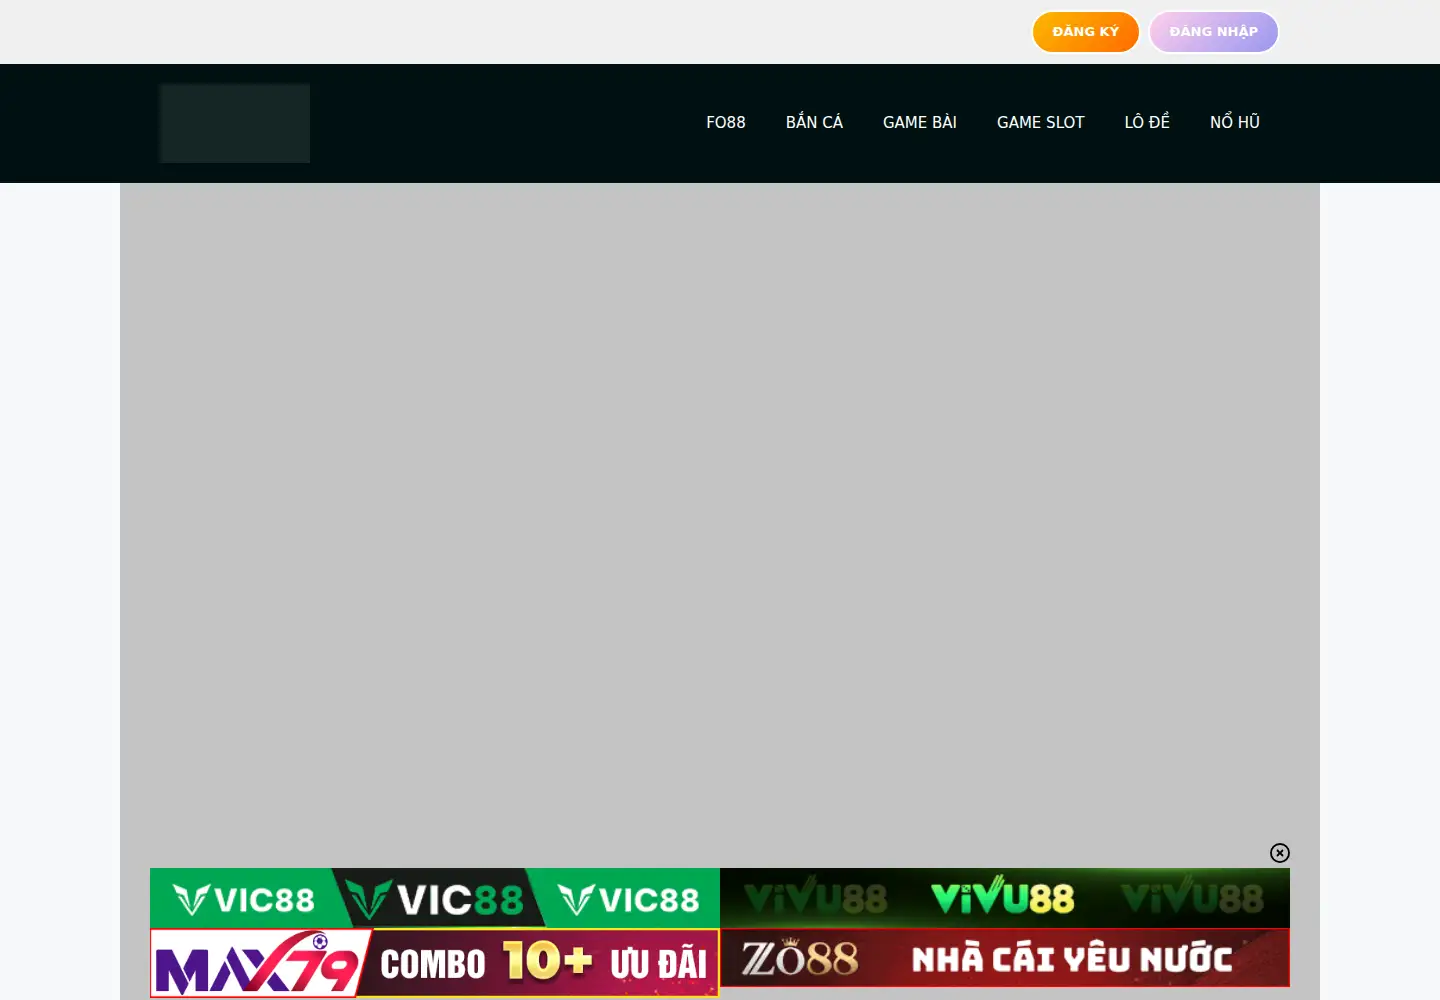Select GAME SLOT in navigation
This screenshot has width=1440, height=1000.
tap(1041, 122)
